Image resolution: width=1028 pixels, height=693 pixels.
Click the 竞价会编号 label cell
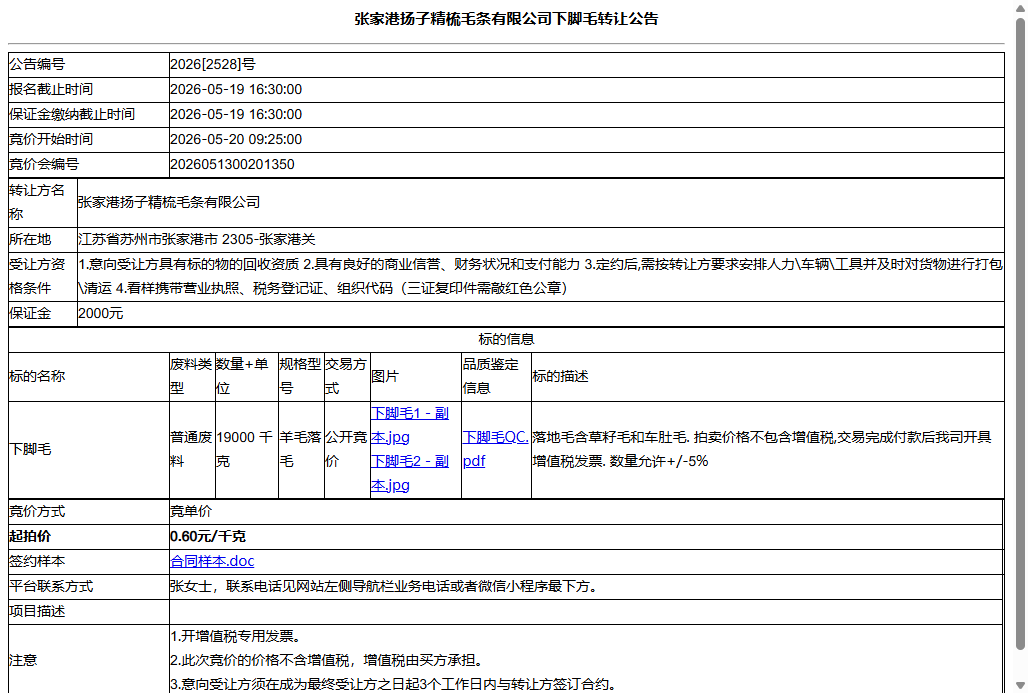coord(89,164)
